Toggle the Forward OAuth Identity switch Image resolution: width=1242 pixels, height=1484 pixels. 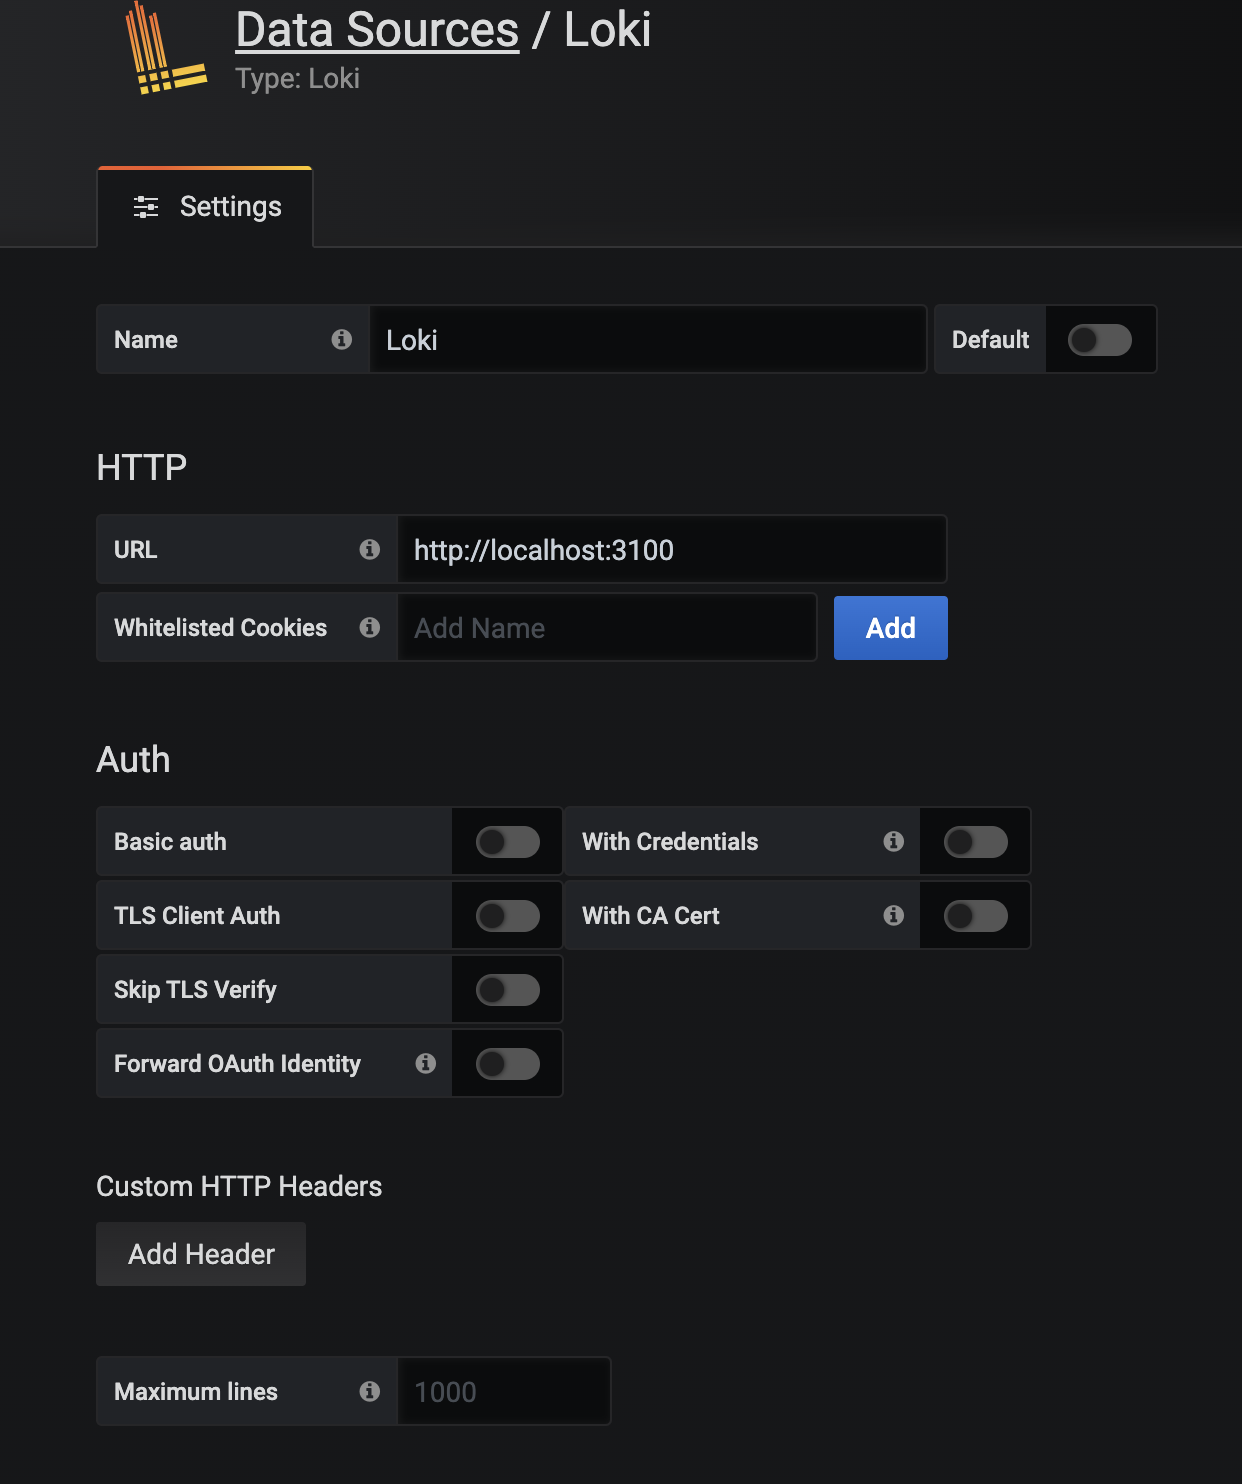click(x=508, y=1063)
